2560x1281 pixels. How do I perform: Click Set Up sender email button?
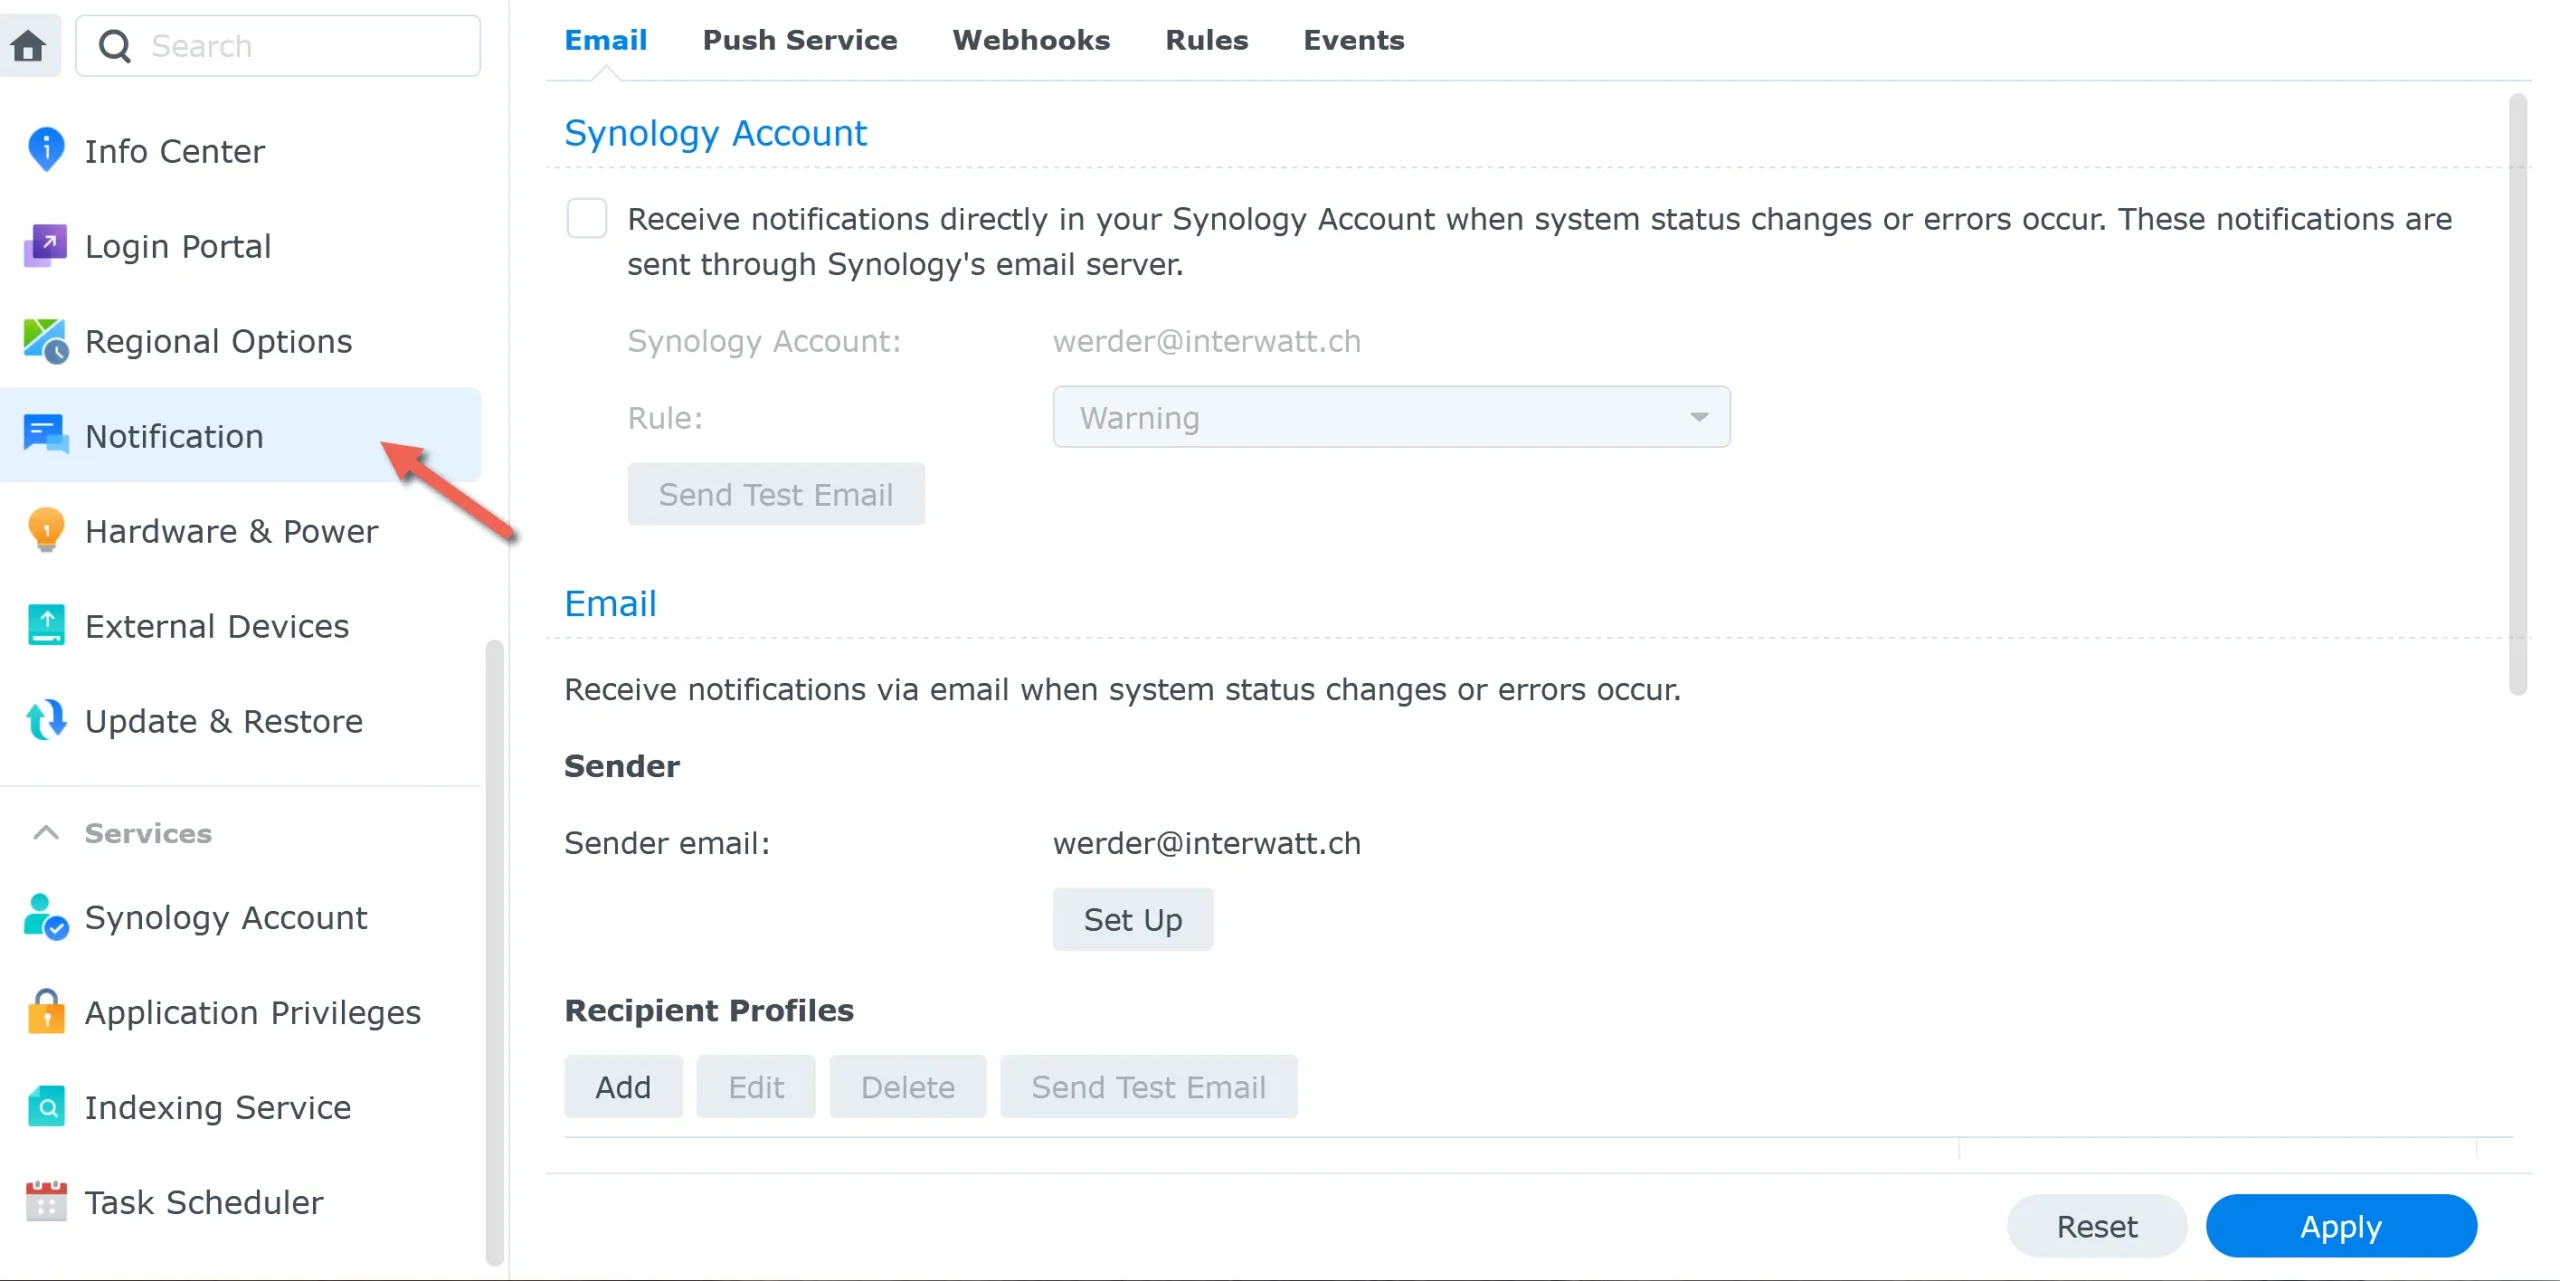click(x=1132, y=919)
